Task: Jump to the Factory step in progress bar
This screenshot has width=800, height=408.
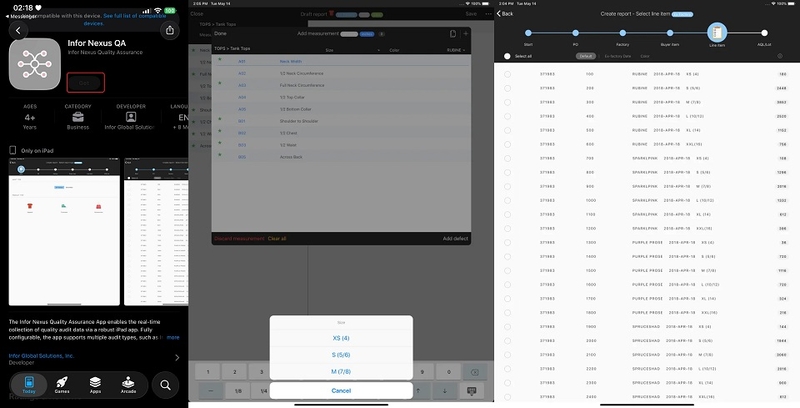Action: [x=622, y=33]
